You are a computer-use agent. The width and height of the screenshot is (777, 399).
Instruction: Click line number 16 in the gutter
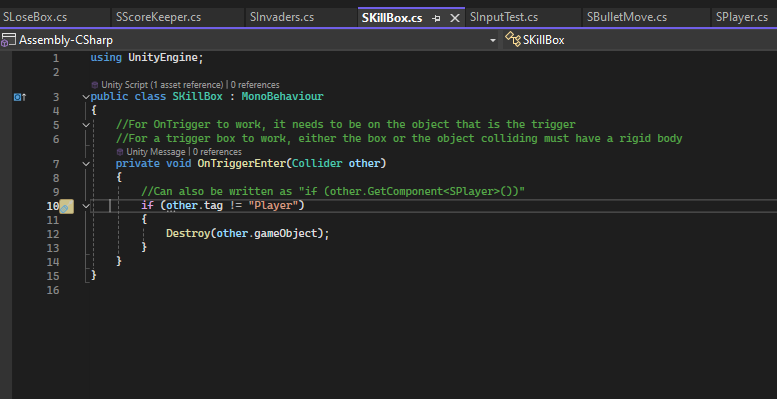pos(53,290)
